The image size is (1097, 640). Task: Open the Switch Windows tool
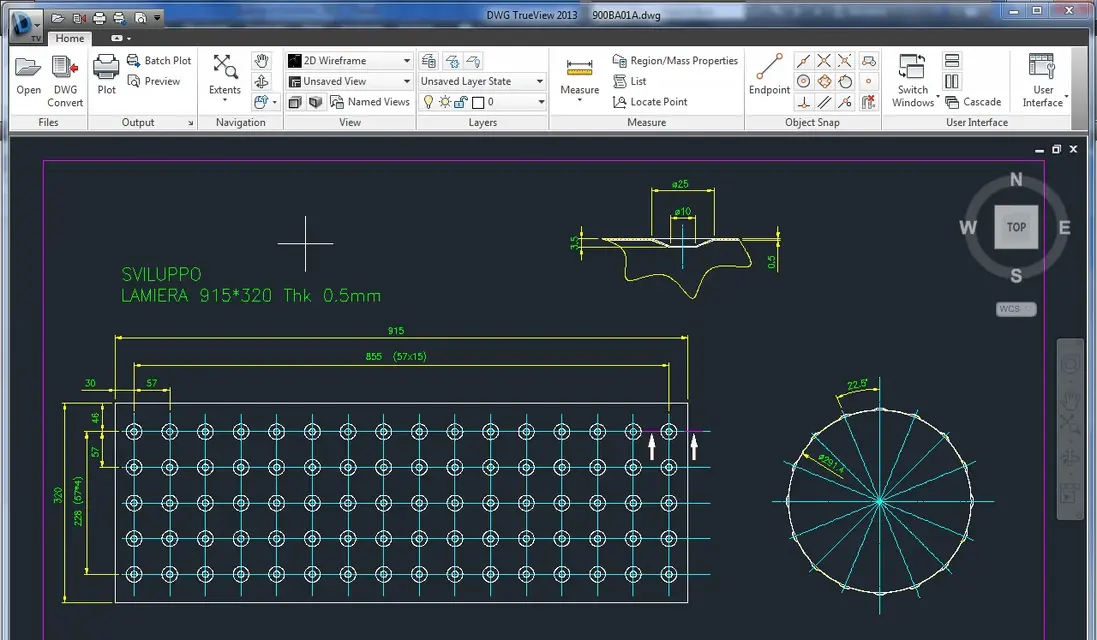click(912, 67)
